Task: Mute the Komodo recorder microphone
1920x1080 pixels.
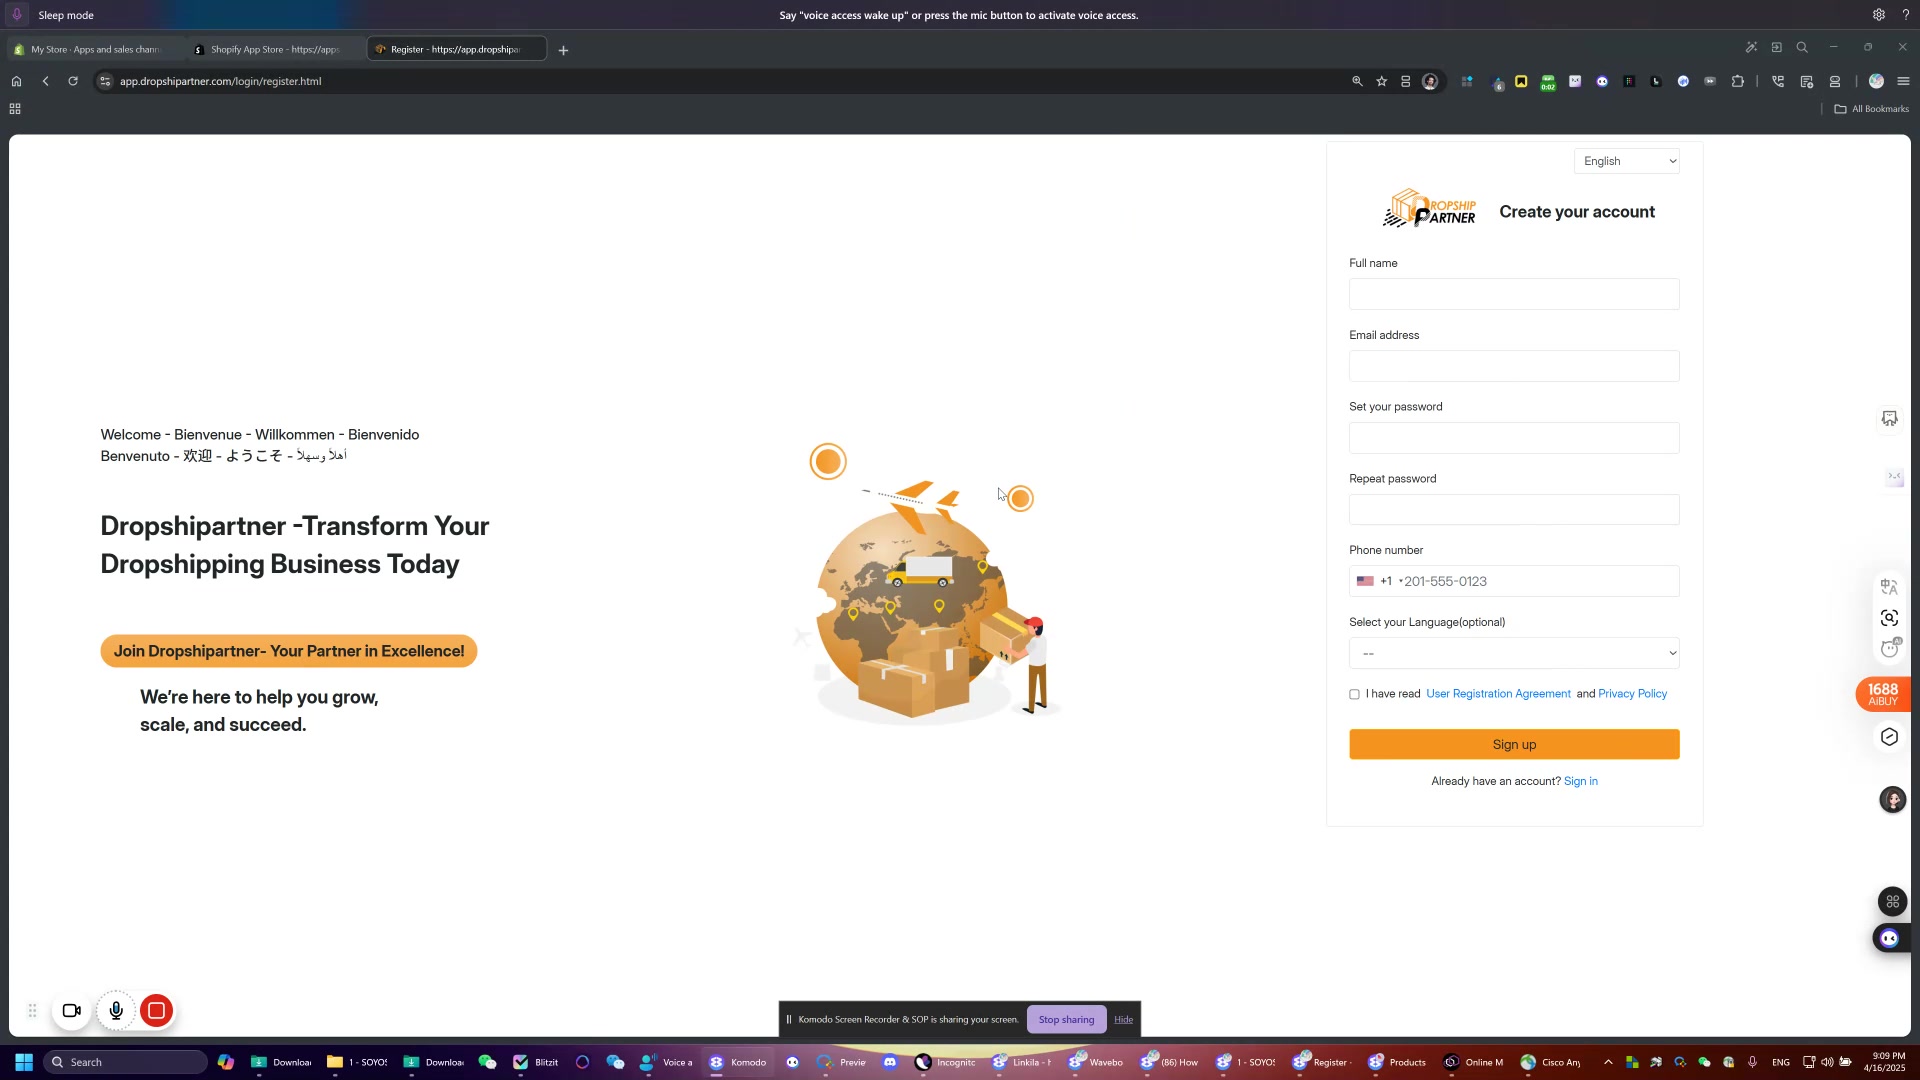Action: [x=116, y=1011]
